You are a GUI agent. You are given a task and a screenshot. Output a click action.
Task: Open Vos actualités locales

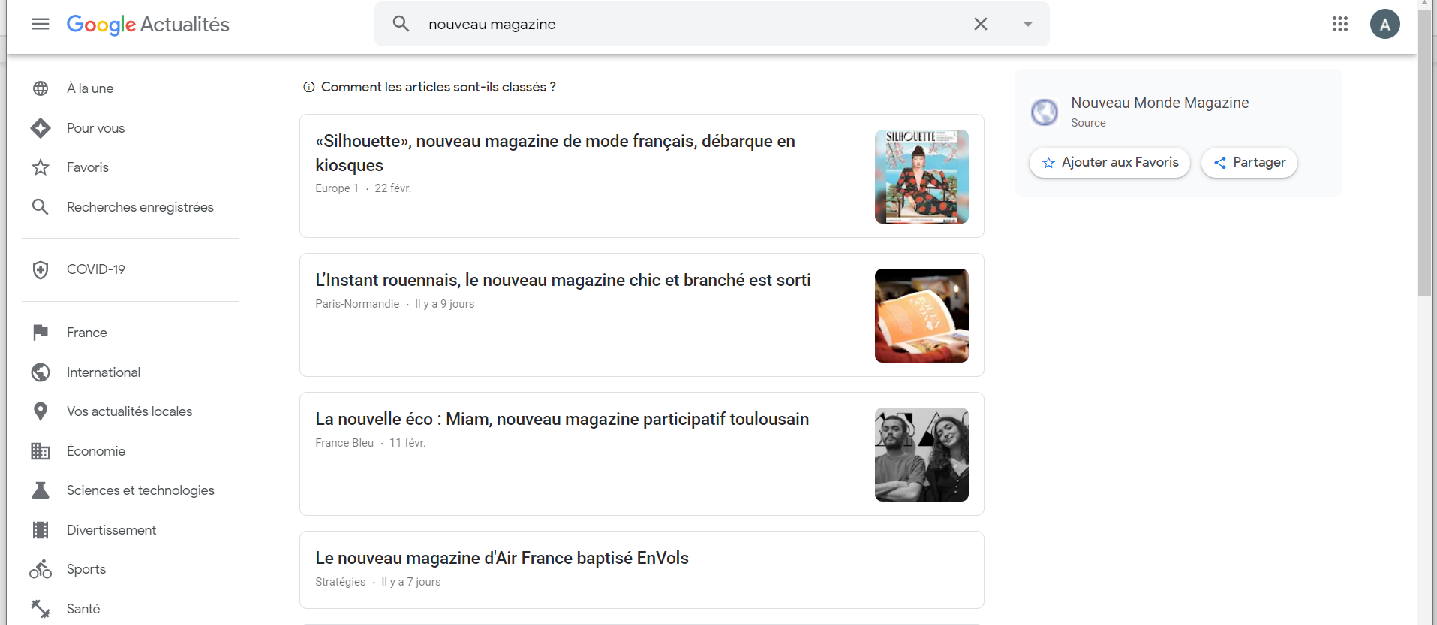click(x=129, y=411)
